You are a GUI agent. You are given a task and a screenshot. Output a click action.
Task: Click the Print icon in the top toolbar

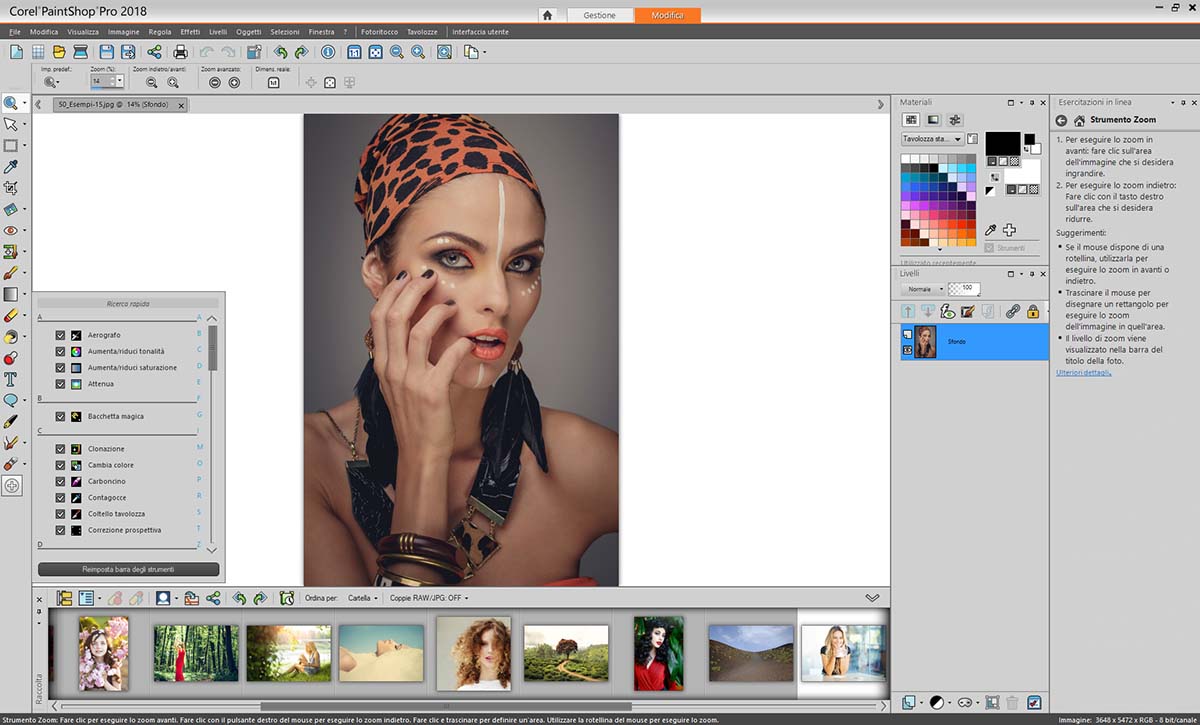(x=181, y=52)
